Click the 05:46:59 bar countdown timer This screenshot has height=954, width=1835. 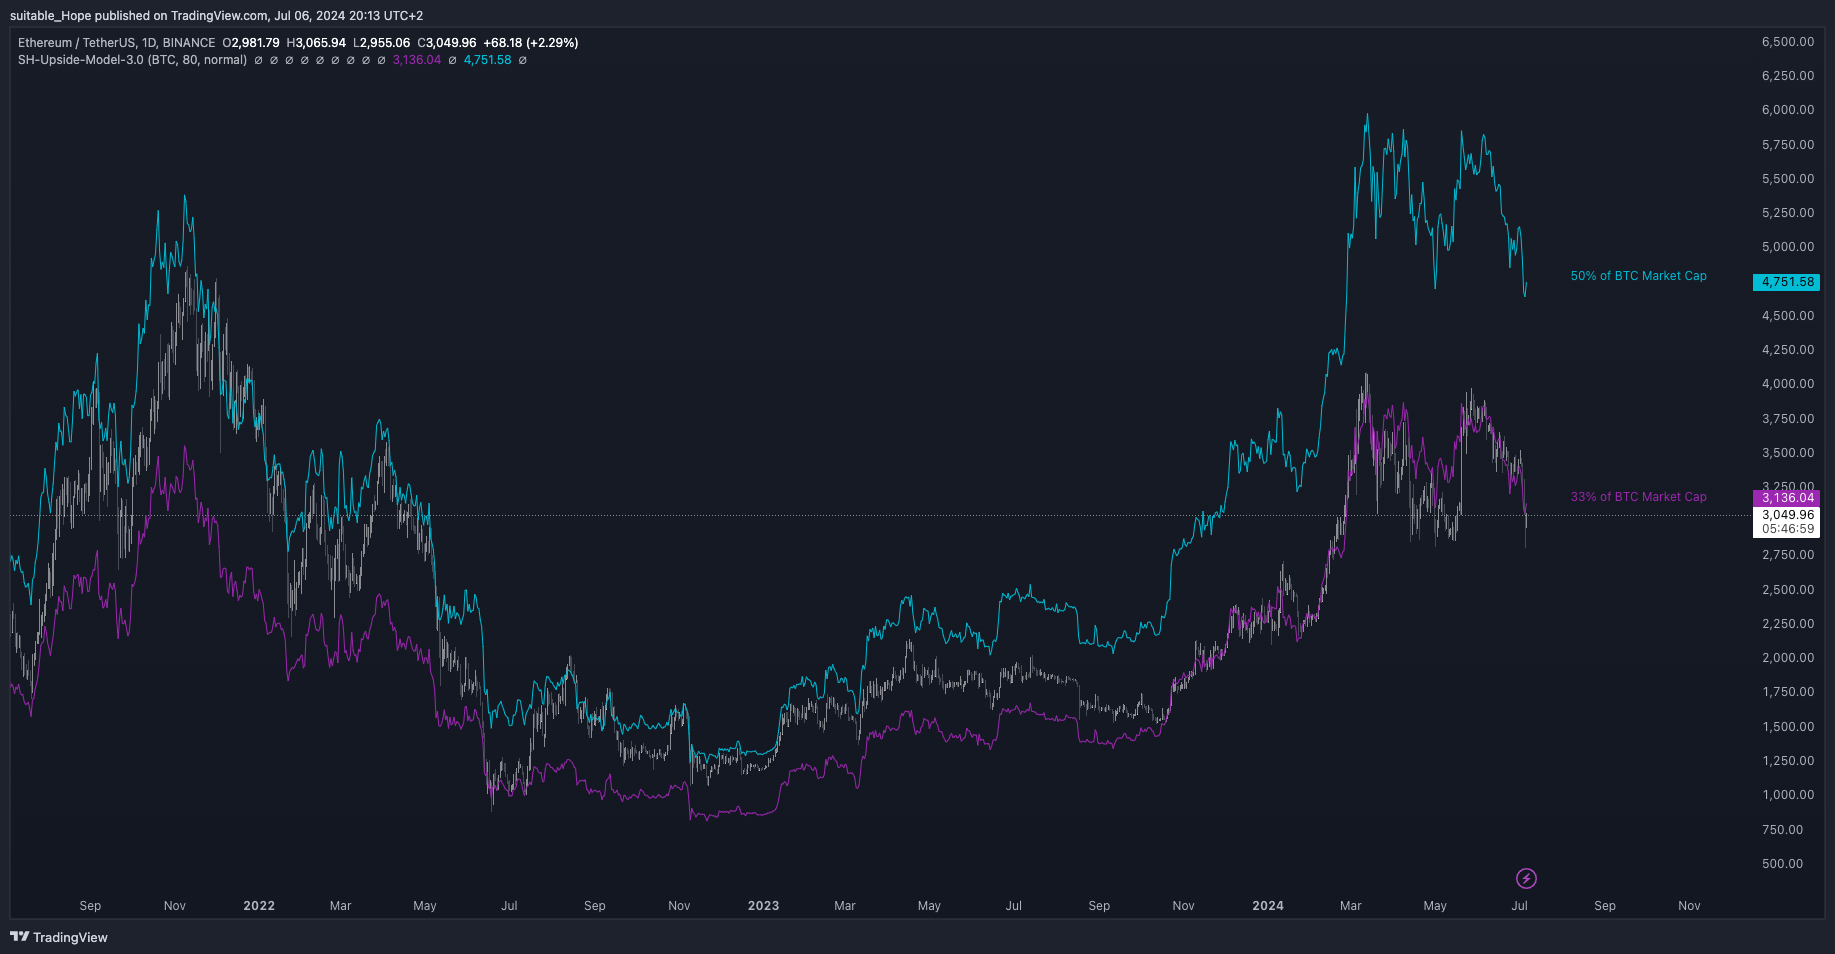pyautogui.click(x=1787, y=529)
